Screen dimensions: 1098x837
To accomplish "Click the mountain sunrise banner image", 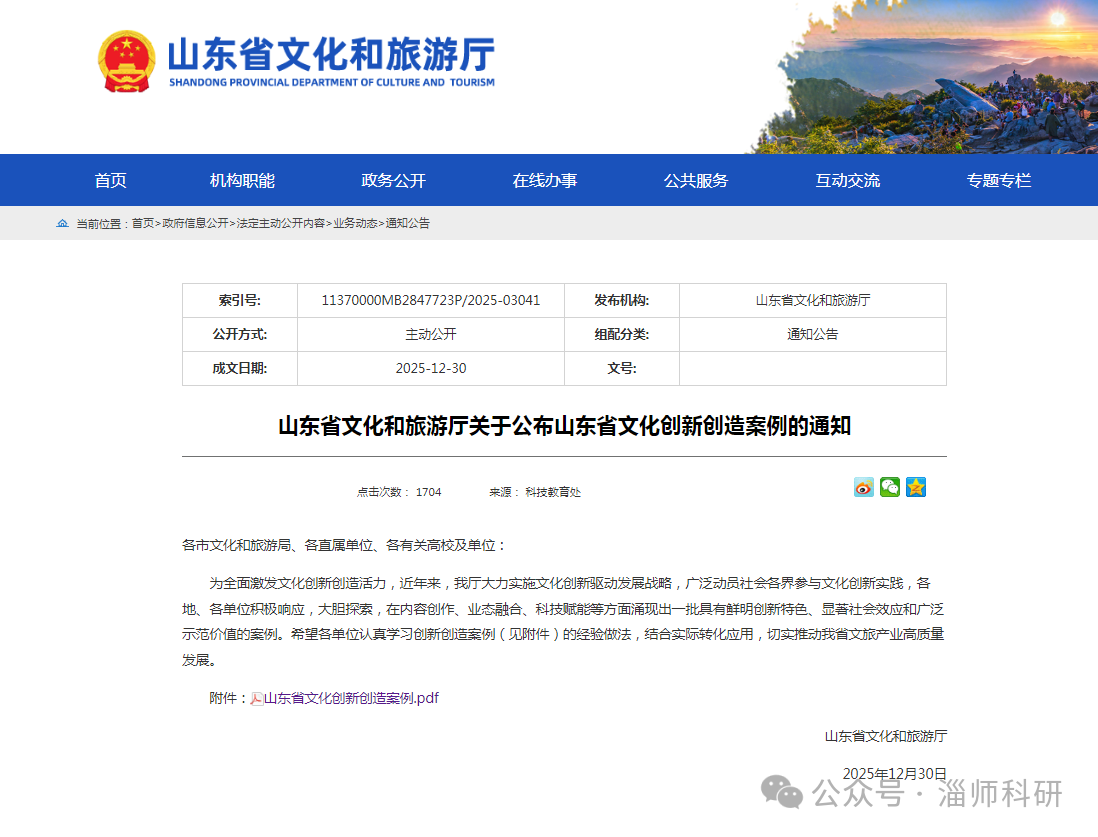I will (x=930, y=80).
